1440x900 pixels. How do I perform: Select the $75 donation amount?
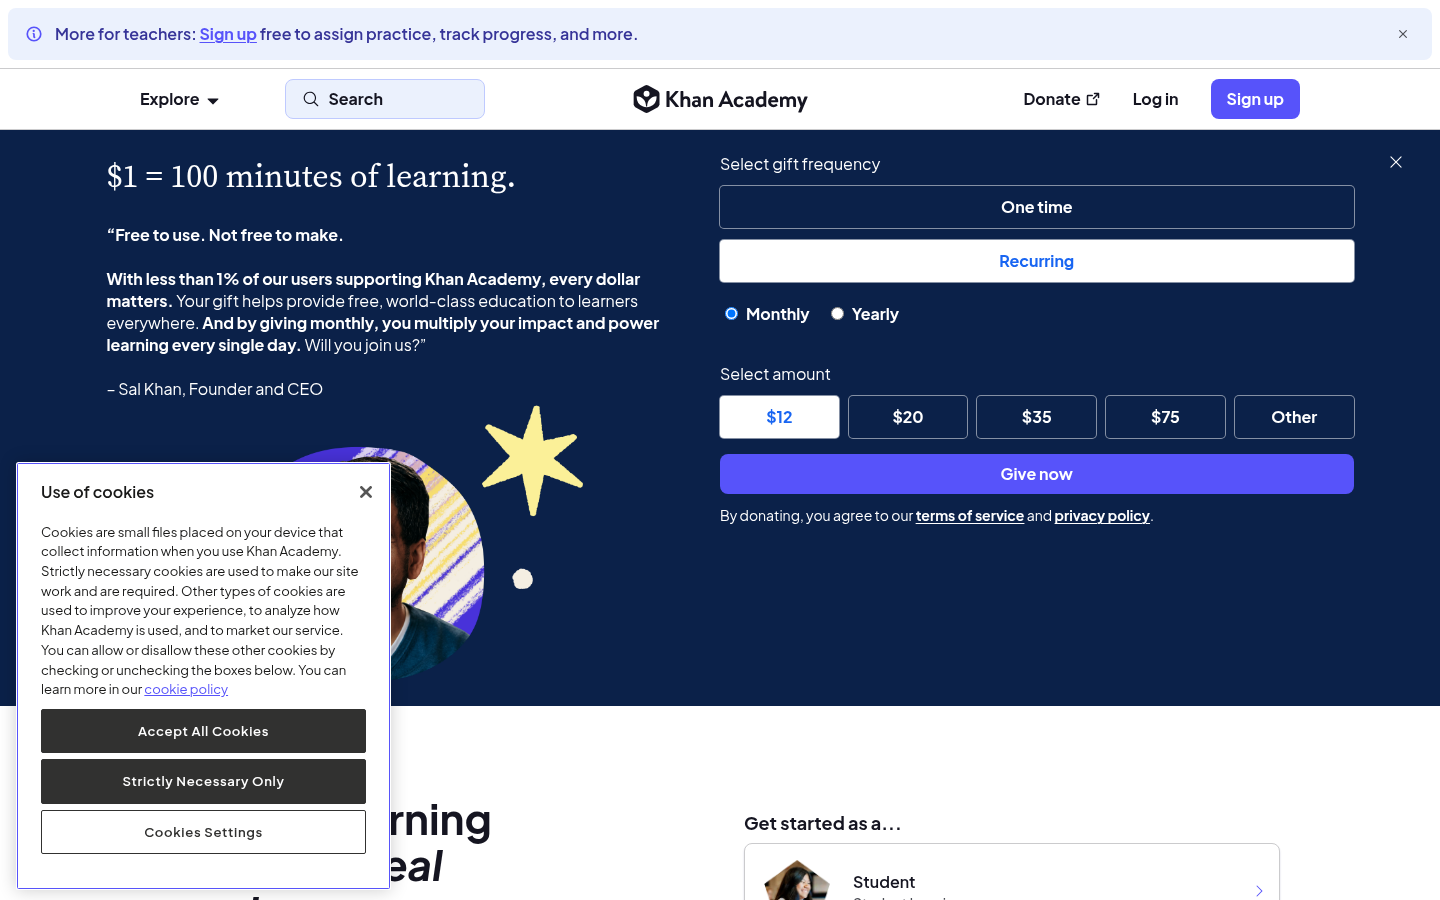click(1165, 417)
